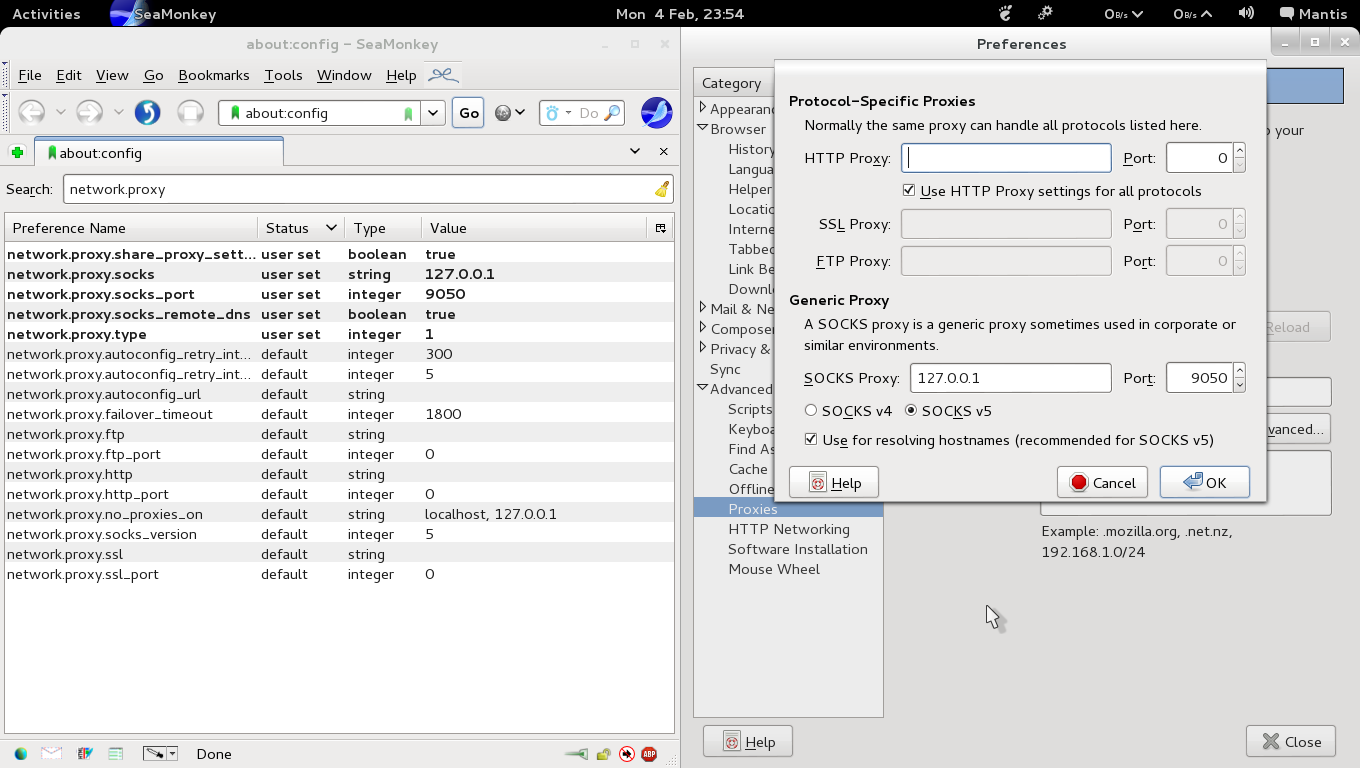The width and height of the screenshot is (1360, 768).
Task: Open Composer from the status bar icon
Action: [x=84, y=754]
